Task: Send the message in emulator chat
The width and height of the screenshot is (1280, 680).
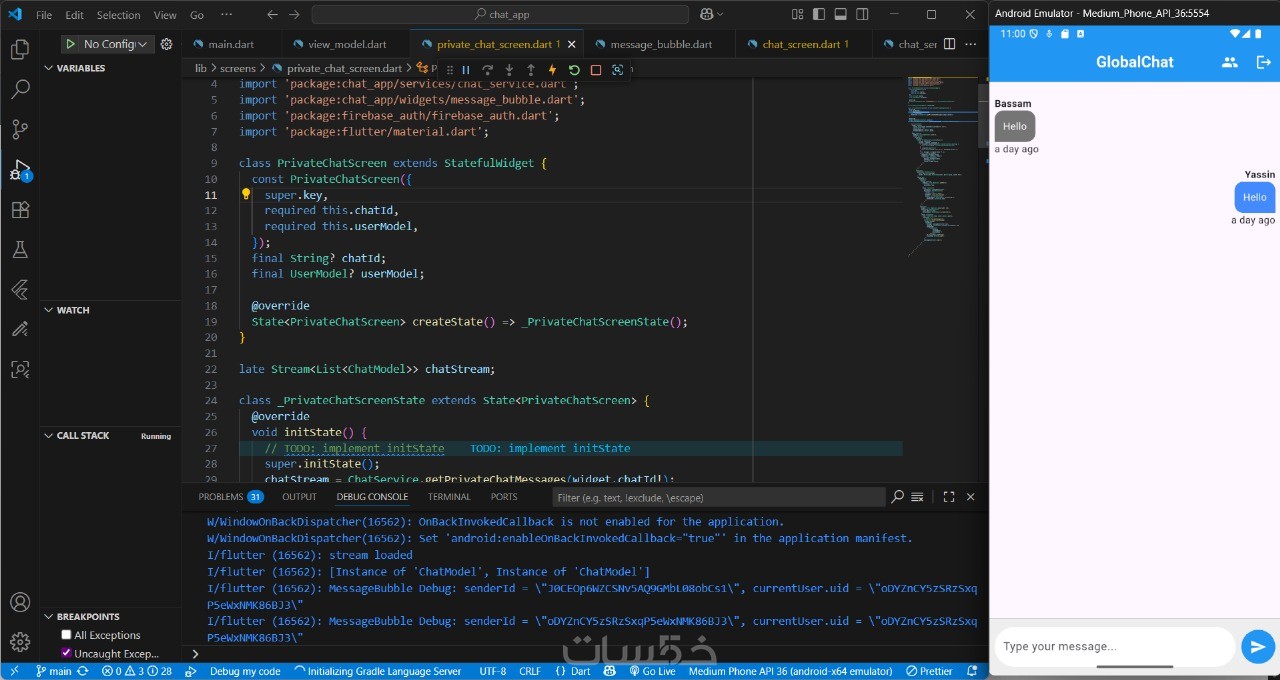Action: pos(1257,646)
